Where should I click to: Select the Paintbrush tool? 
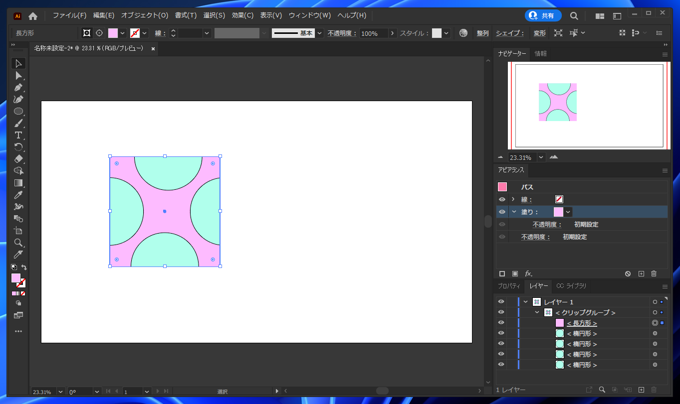pos(18,124)
